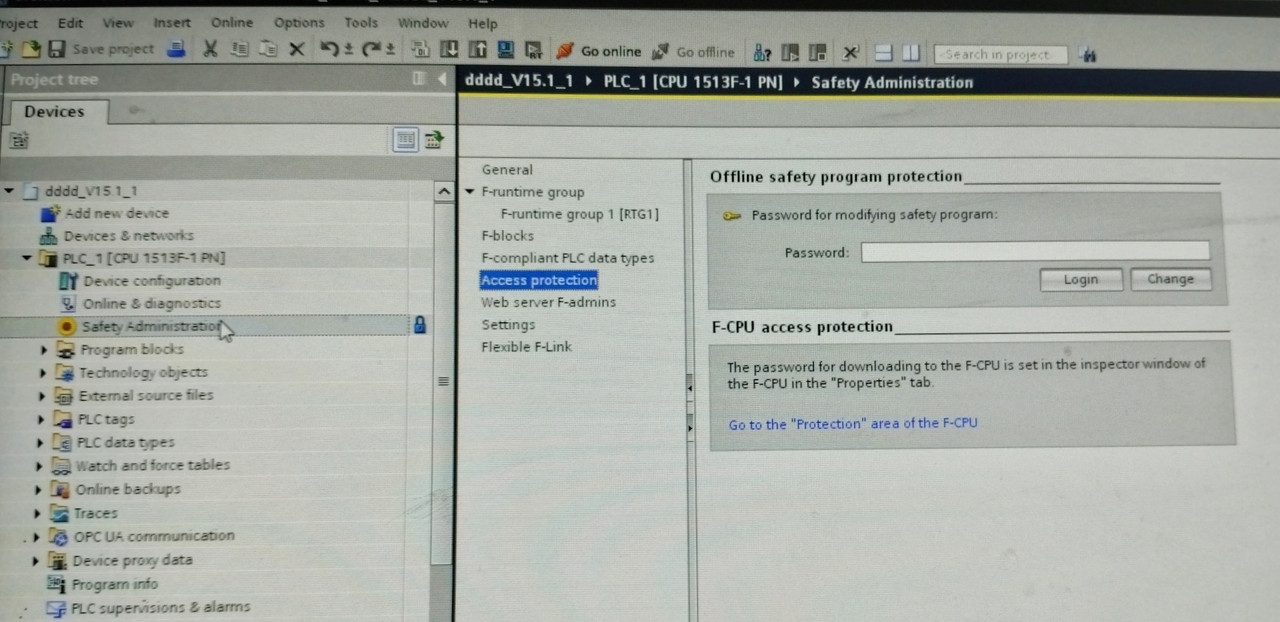
Task: Click the green-arrow icon in Project tree toolbar
Action: [434, 140]
